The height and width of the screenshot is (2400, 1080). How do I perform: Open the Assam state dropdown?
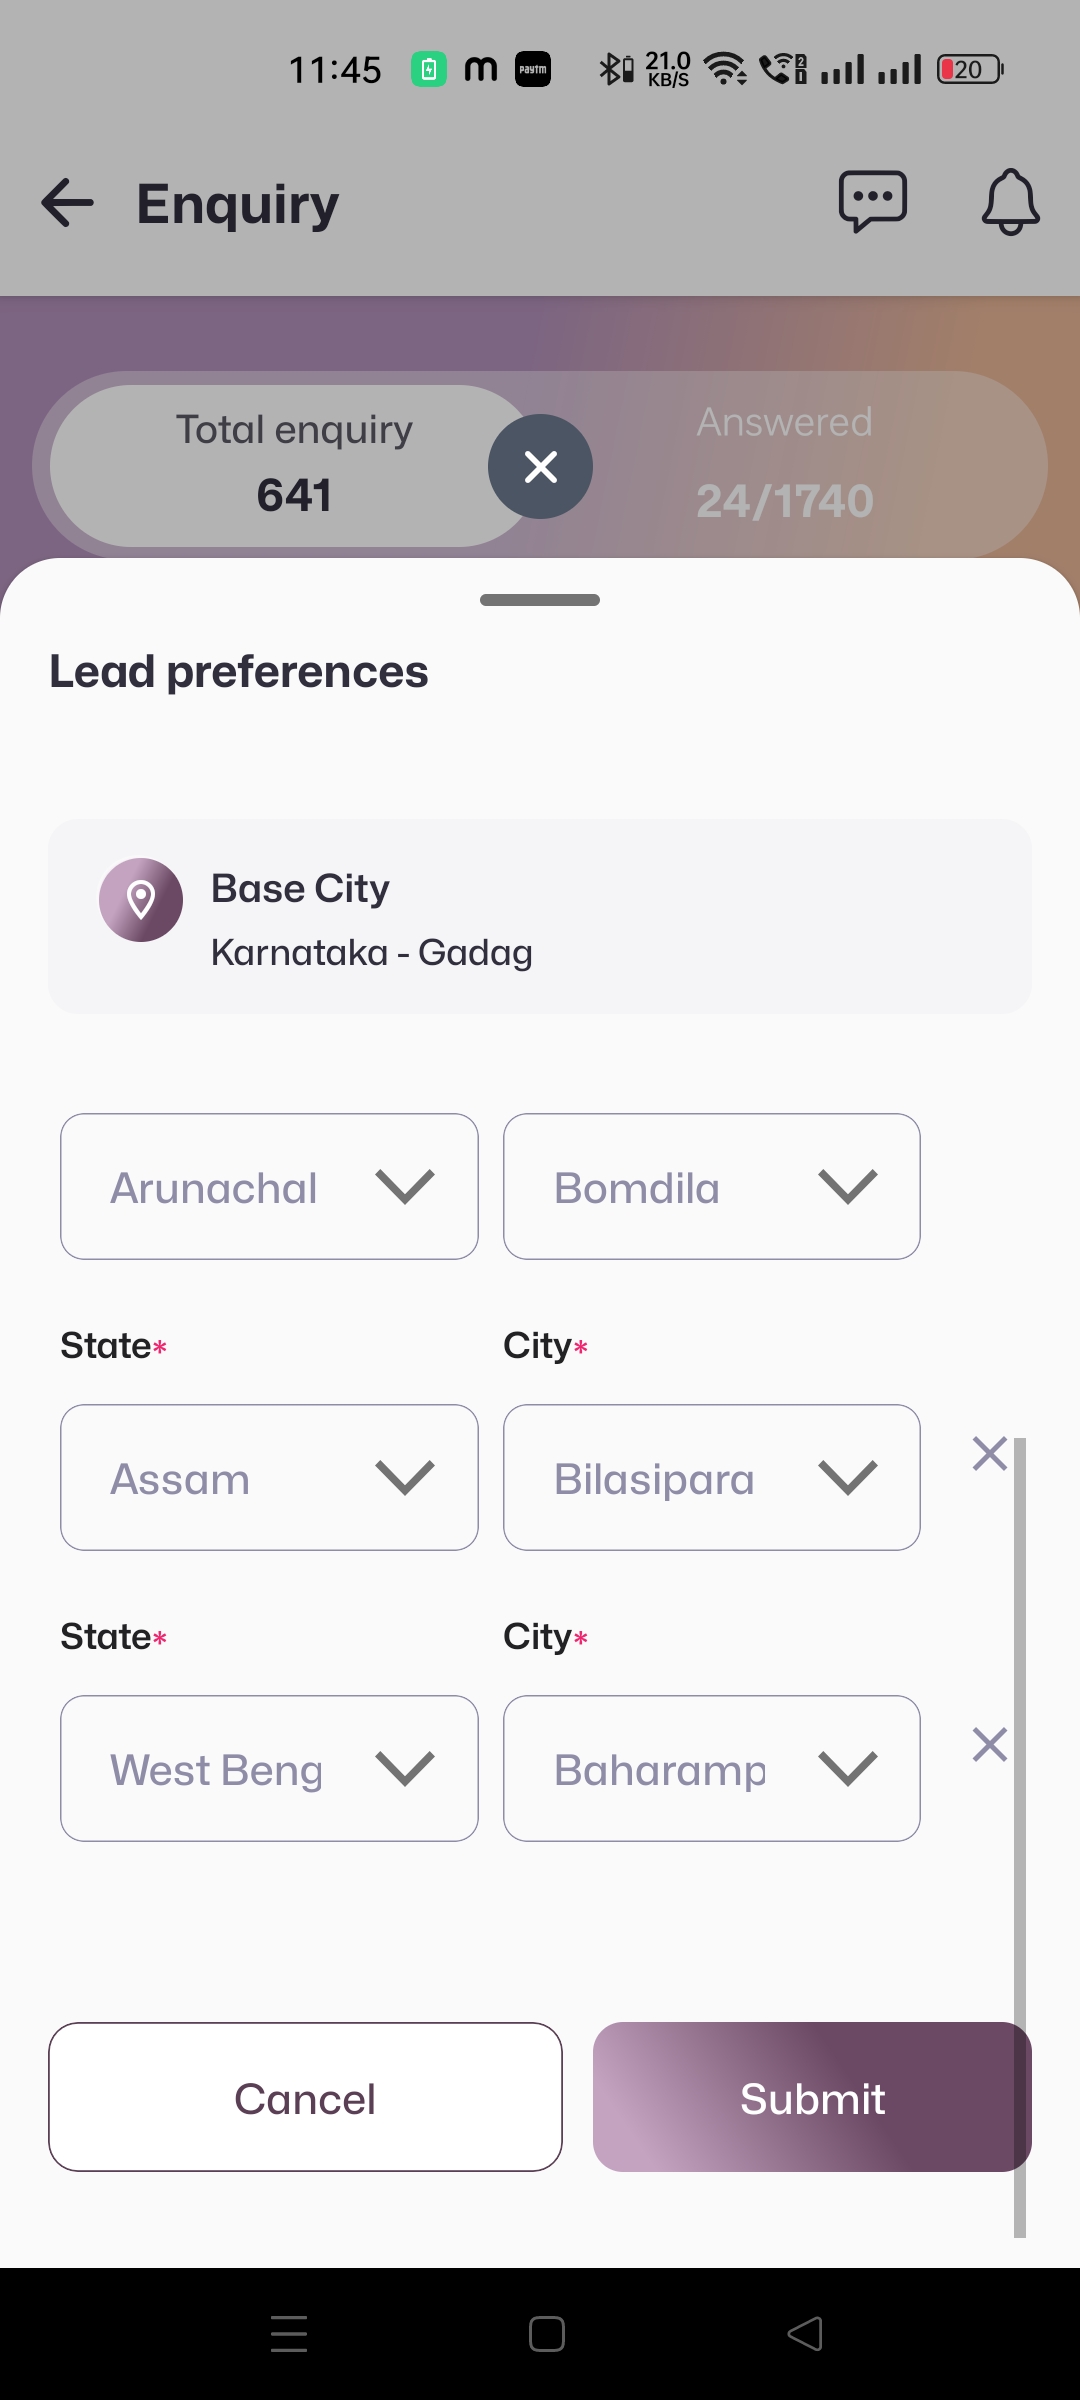point(269,1478)
